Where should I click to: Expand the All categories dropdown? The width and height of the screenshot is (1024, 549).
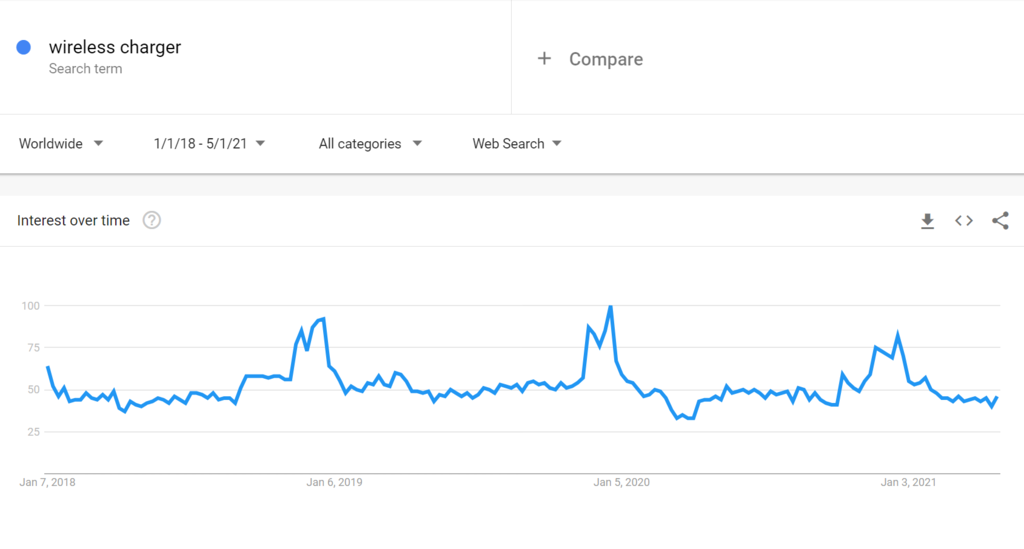pos(370,144)
